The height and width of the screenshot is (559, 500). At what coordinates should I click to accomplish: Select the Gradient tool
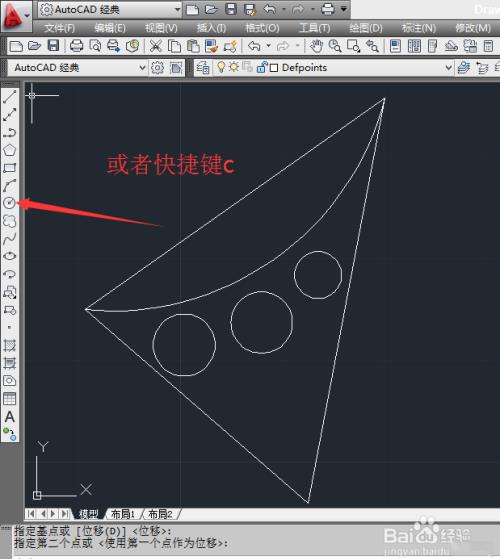(10, 363)
